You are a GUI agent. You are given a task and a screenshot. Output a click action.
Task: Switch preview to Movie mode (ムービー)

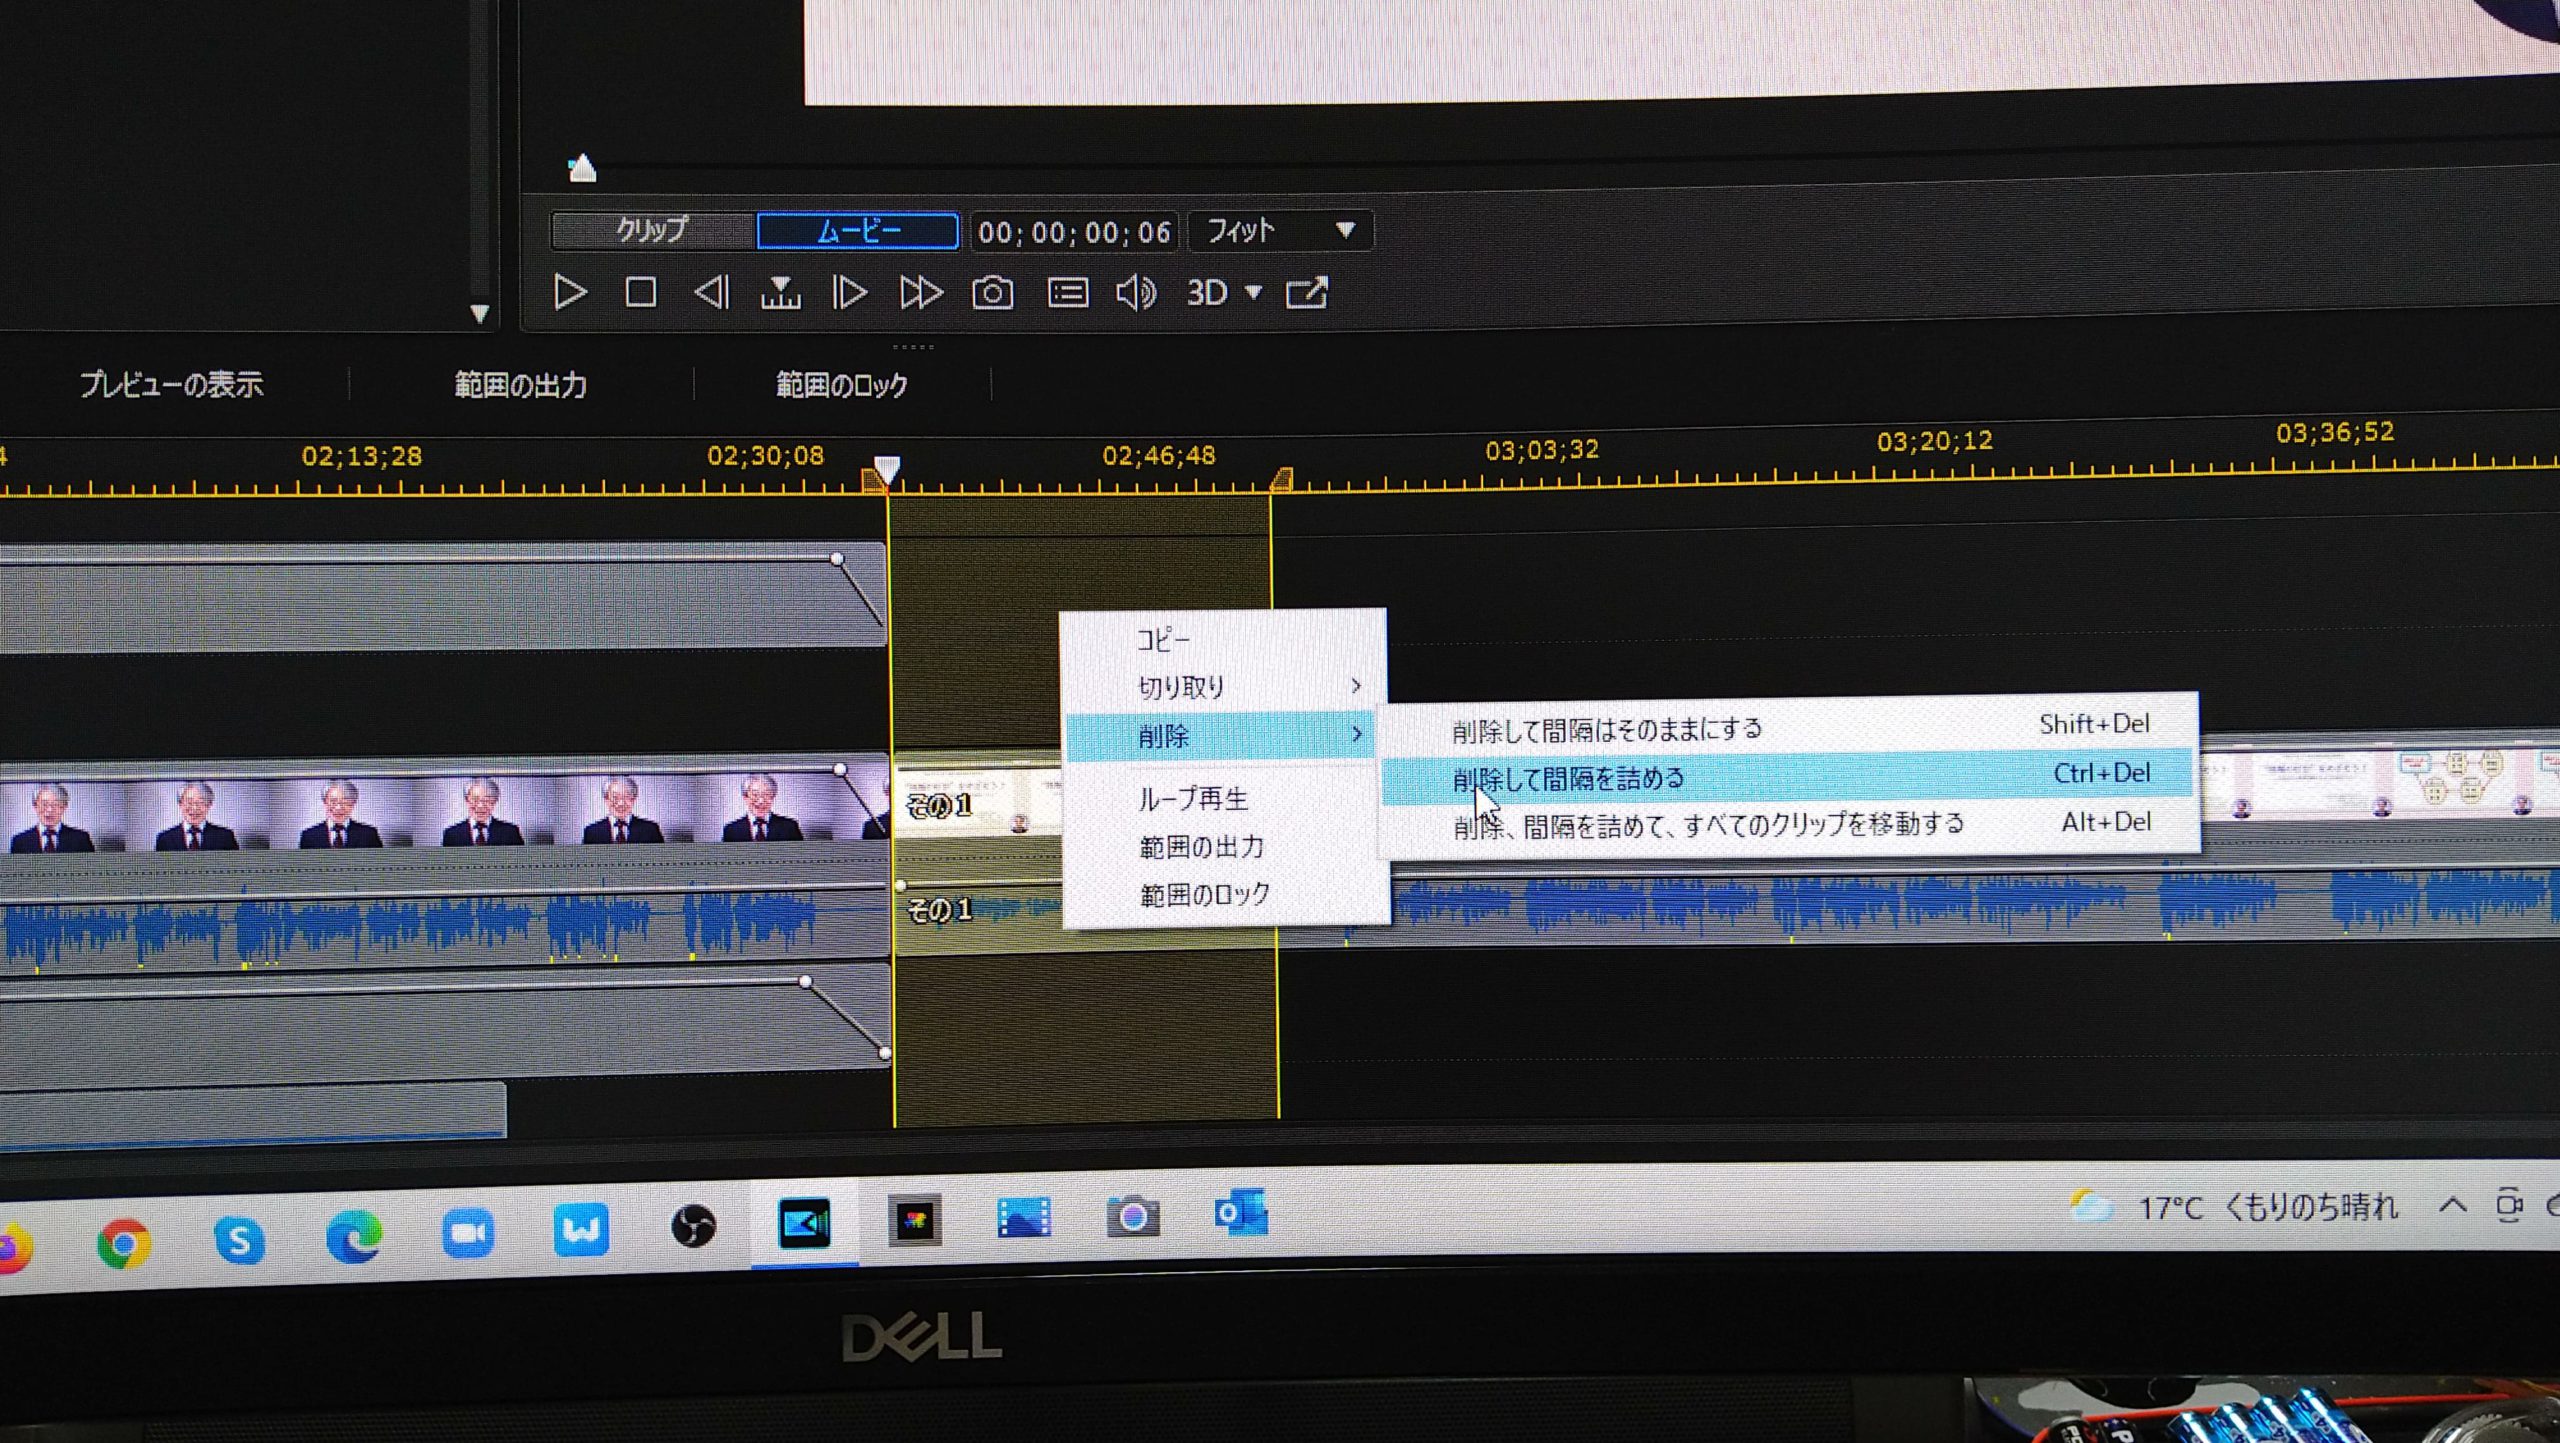click(858, 231)
